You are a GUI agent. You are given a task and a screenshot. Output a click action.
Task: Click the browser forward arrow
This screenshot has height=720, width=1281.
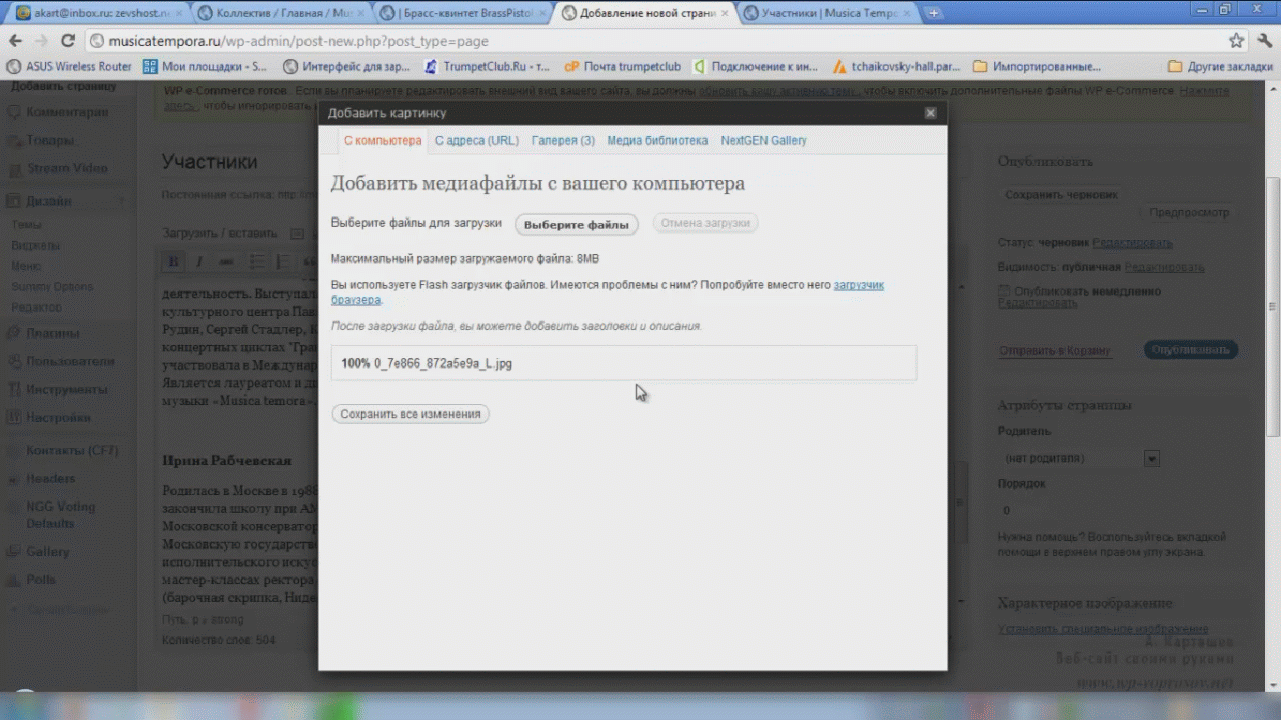[x=41, y=41]
